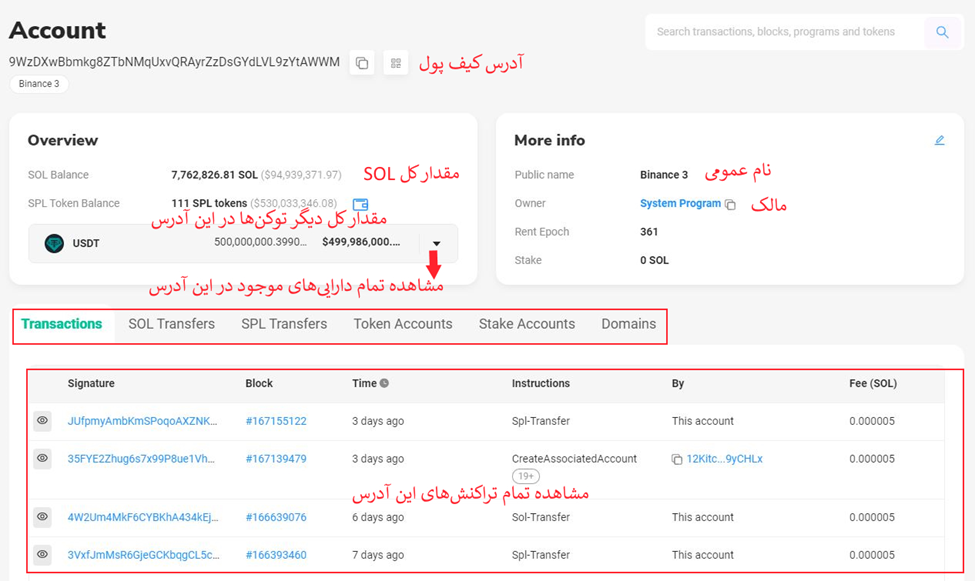Screen dimensions: 975x581
Task: Open the 12Kitc...9yCHLx account link
Action: (x=724, y=459)
